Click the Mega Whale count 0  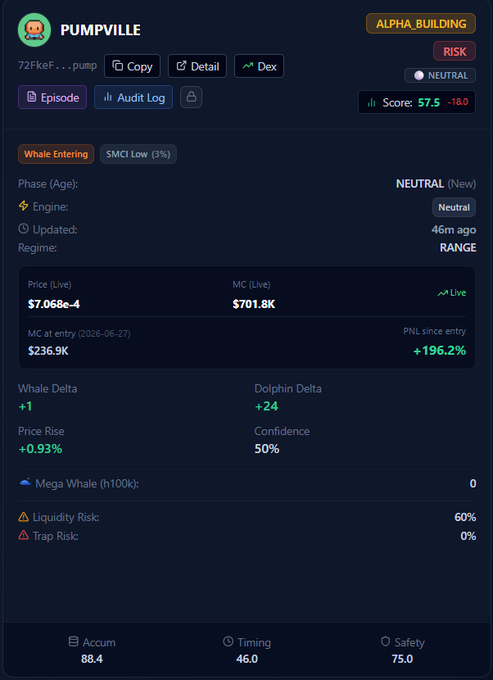coord(473,483)
